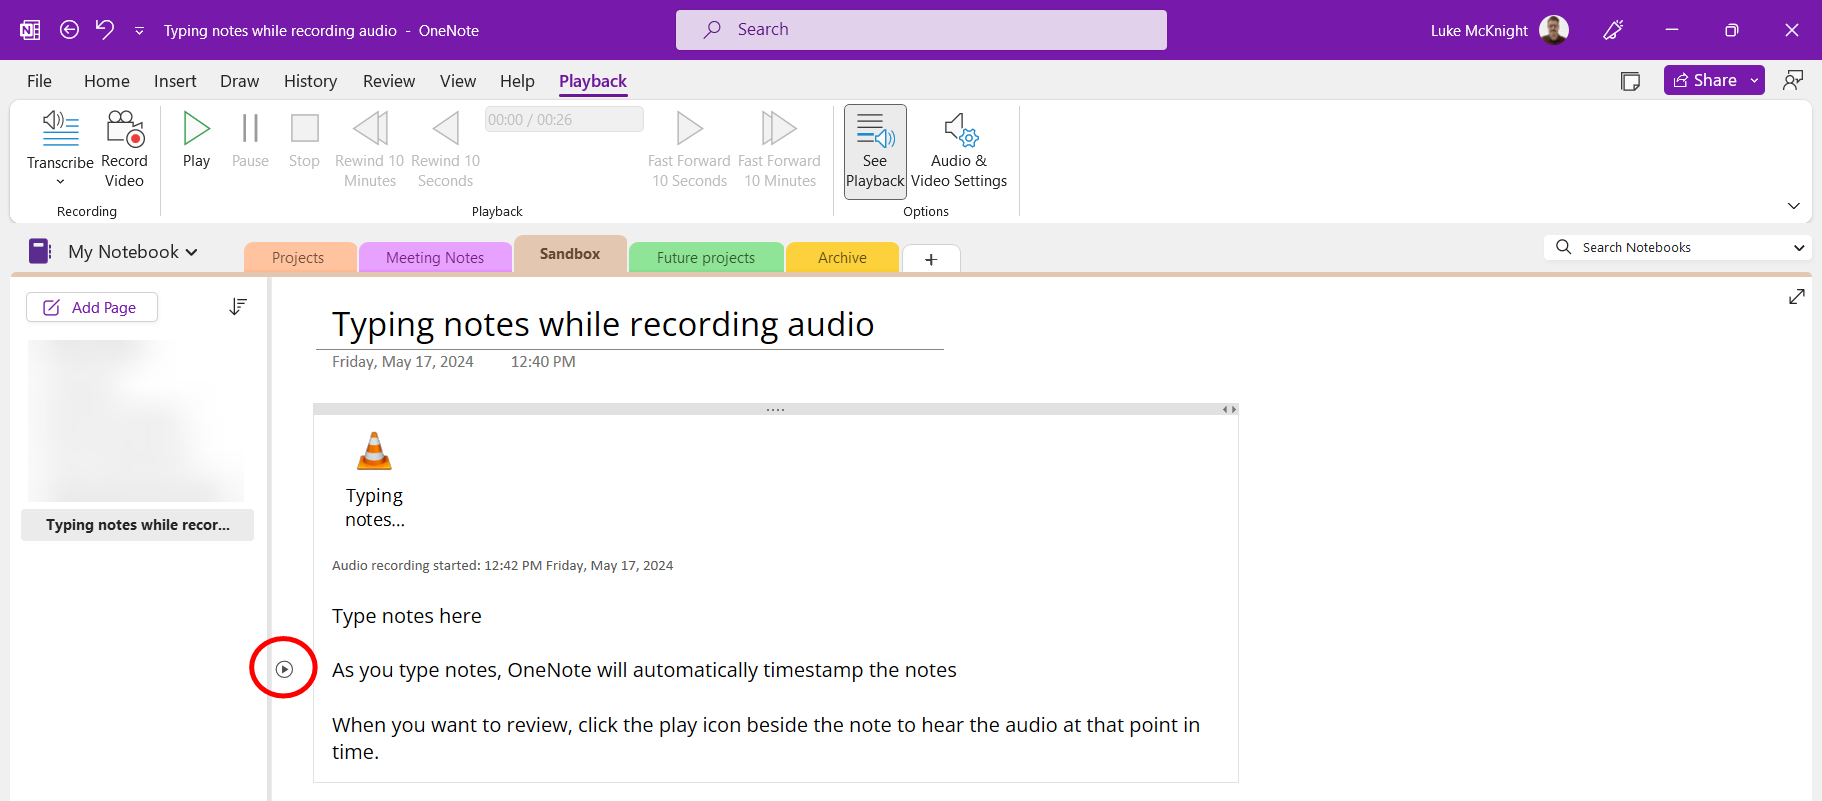
Task: Click the Share button
Action: [x=1705, y=80]
